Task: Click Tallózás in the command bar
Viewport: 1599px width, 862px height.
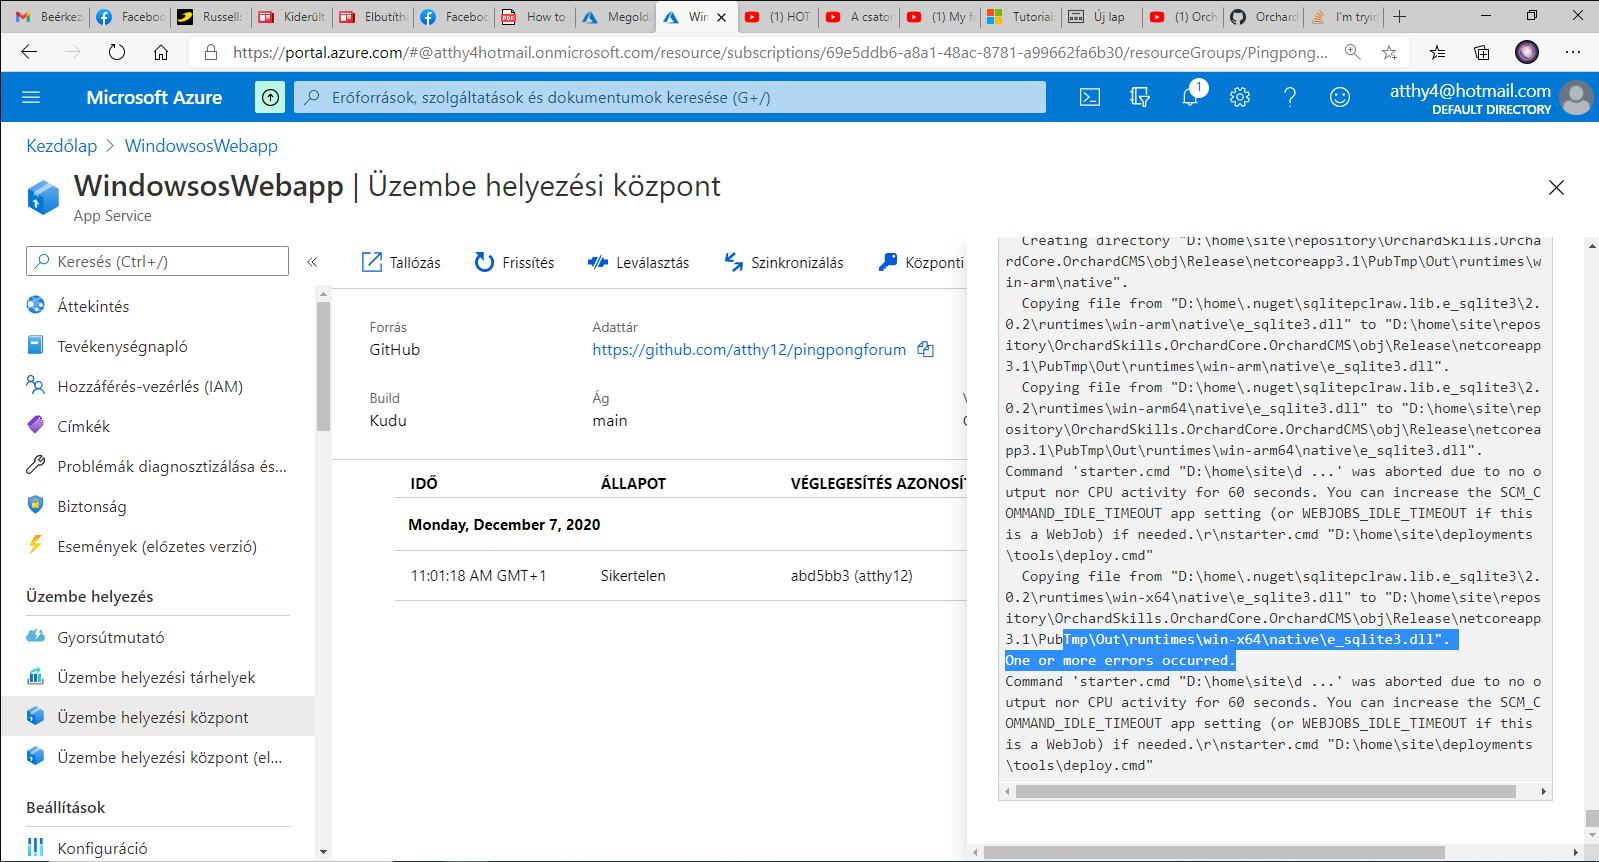Action: click(401, 262)
